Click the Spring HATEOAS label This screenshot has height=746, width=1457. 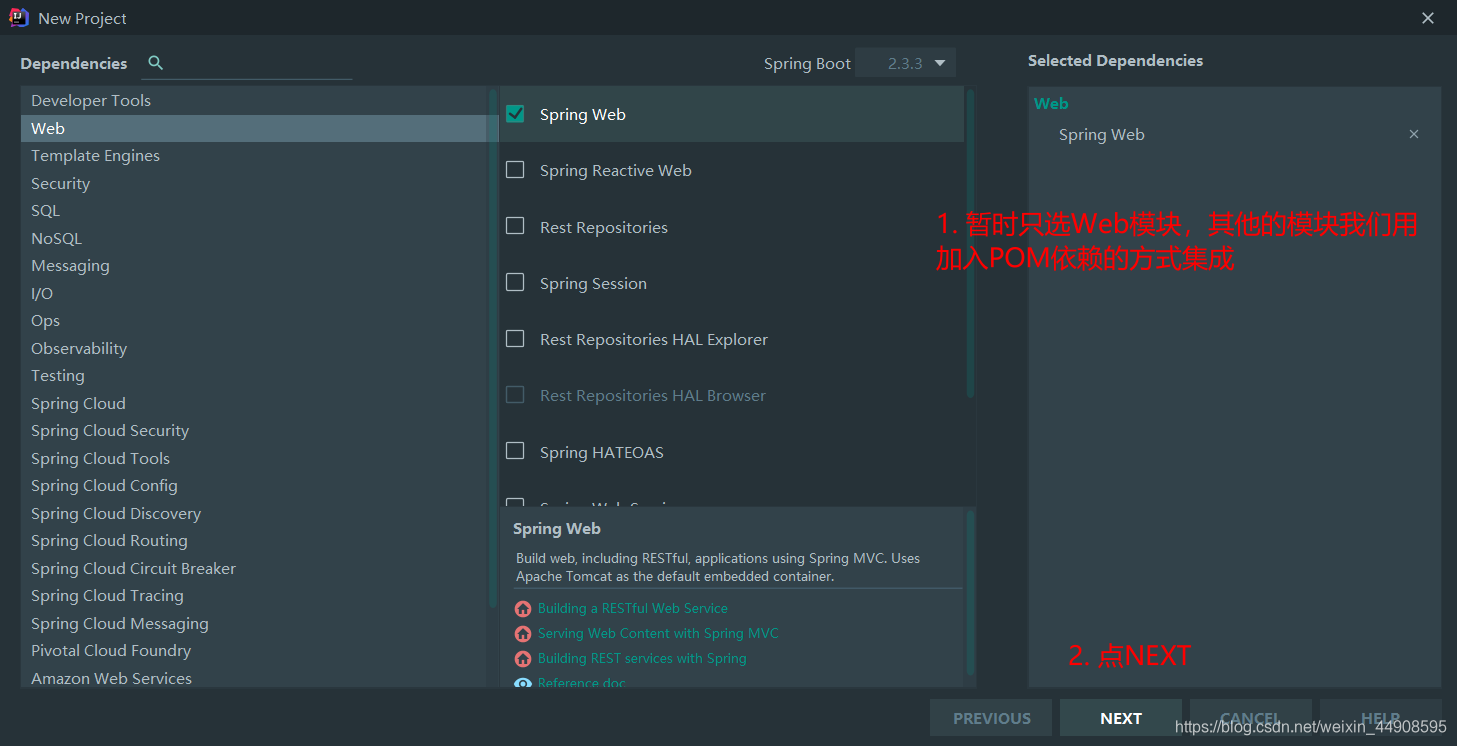tap(602, 452)
